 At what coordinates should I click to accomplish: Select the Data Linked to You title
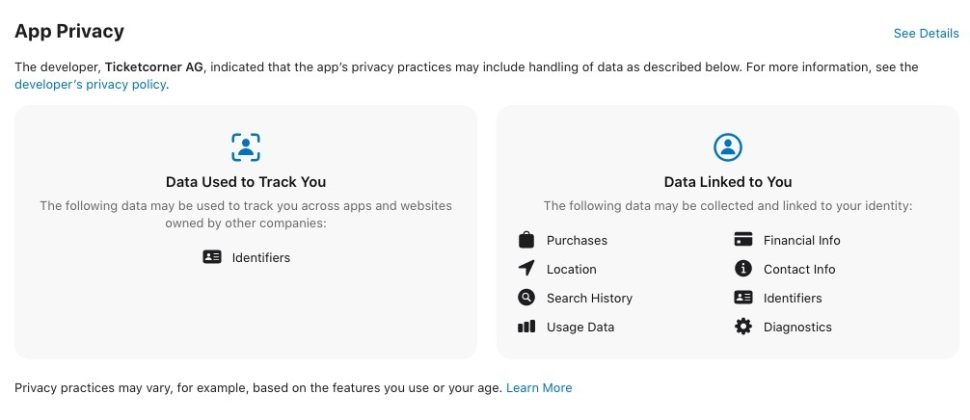coord(728,182)
